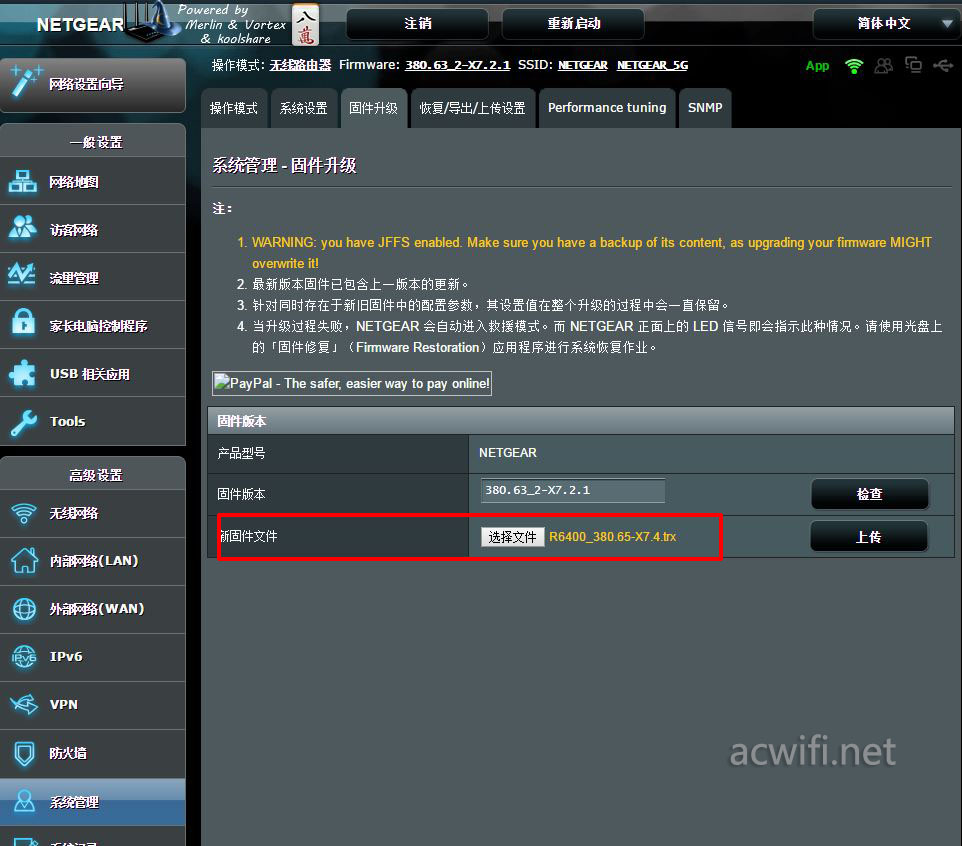The height and width of the screenshot is (846, 962).
Task: Click the USB status icon
Action: [943, 65]
